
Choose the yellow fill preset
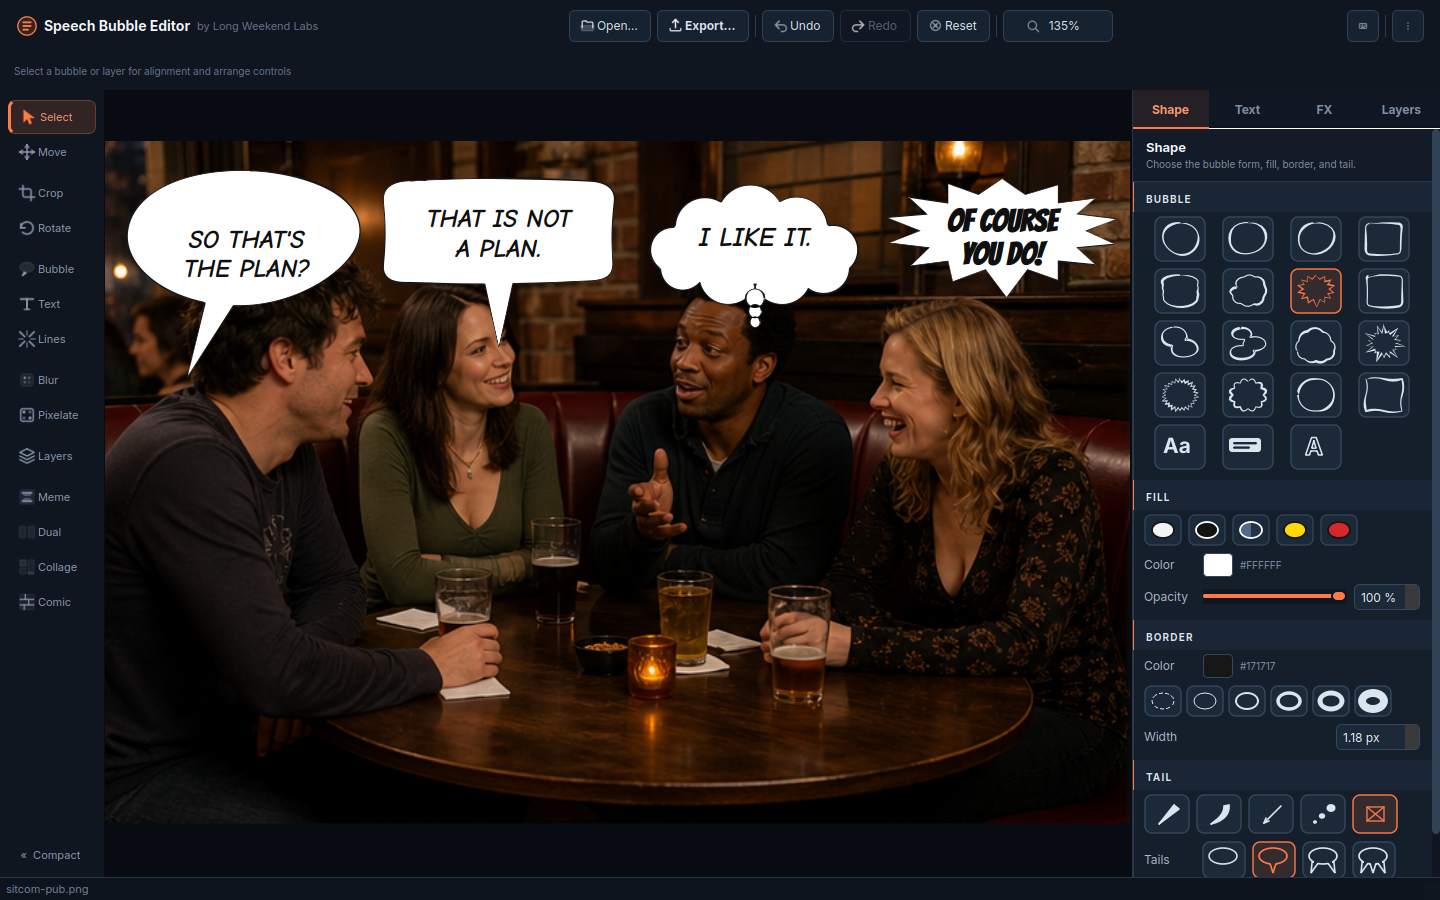click(1295, 530)
